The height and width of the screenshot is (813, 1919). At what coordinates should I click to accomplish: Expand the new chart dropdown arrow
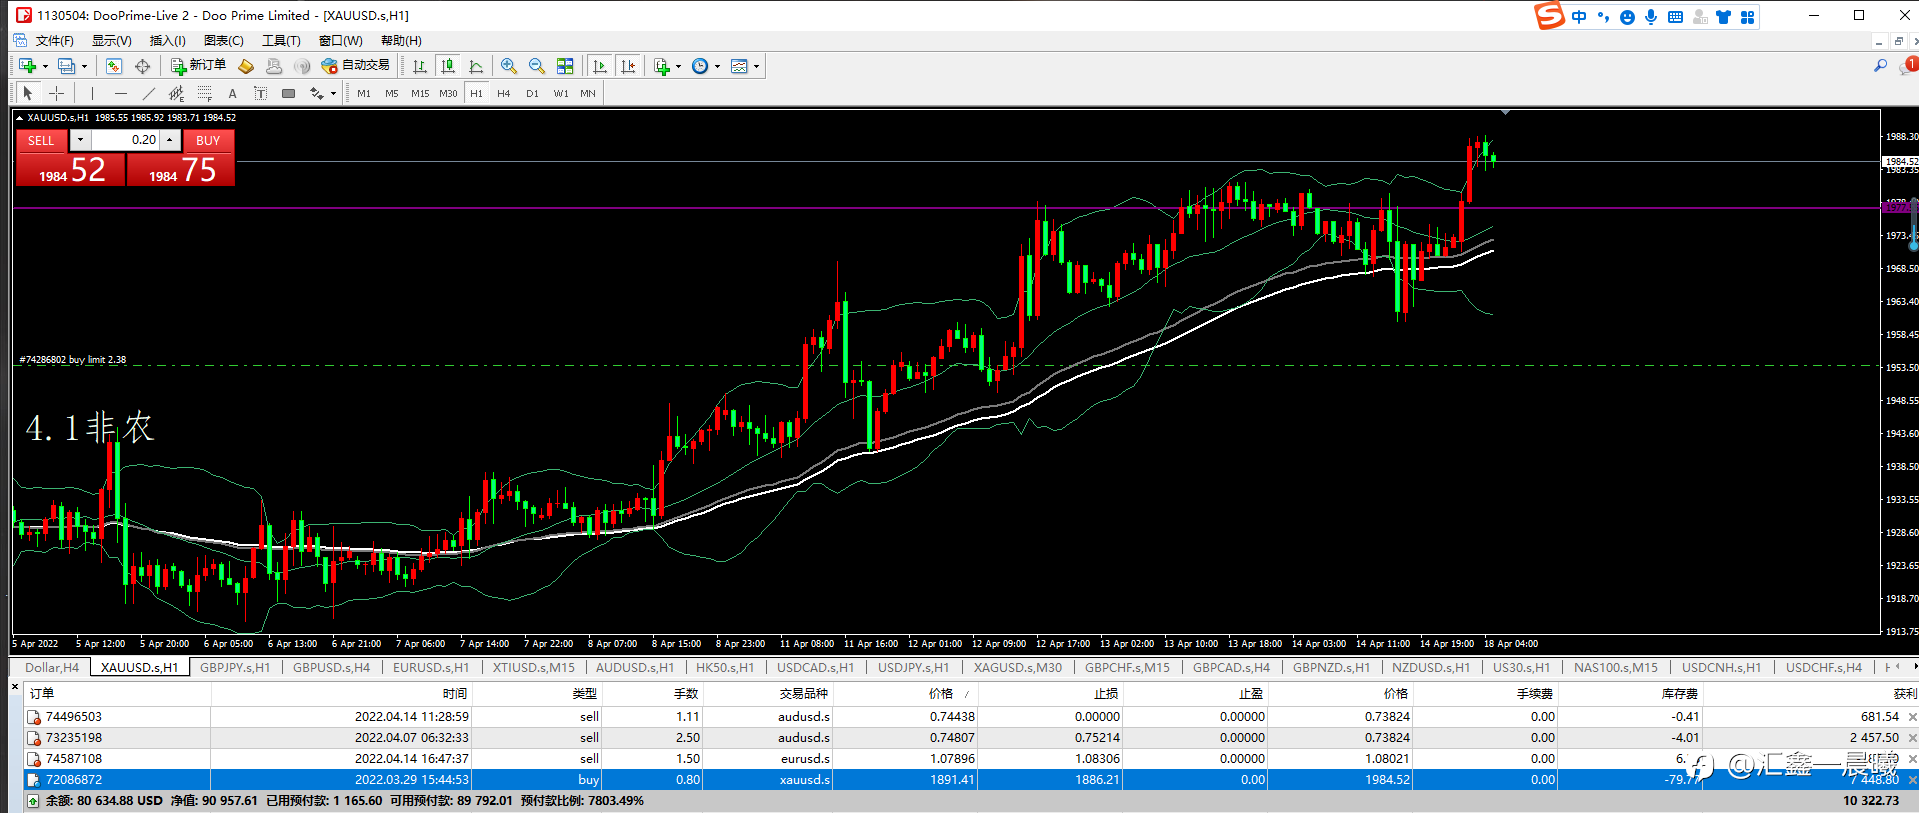click(45, 67)
